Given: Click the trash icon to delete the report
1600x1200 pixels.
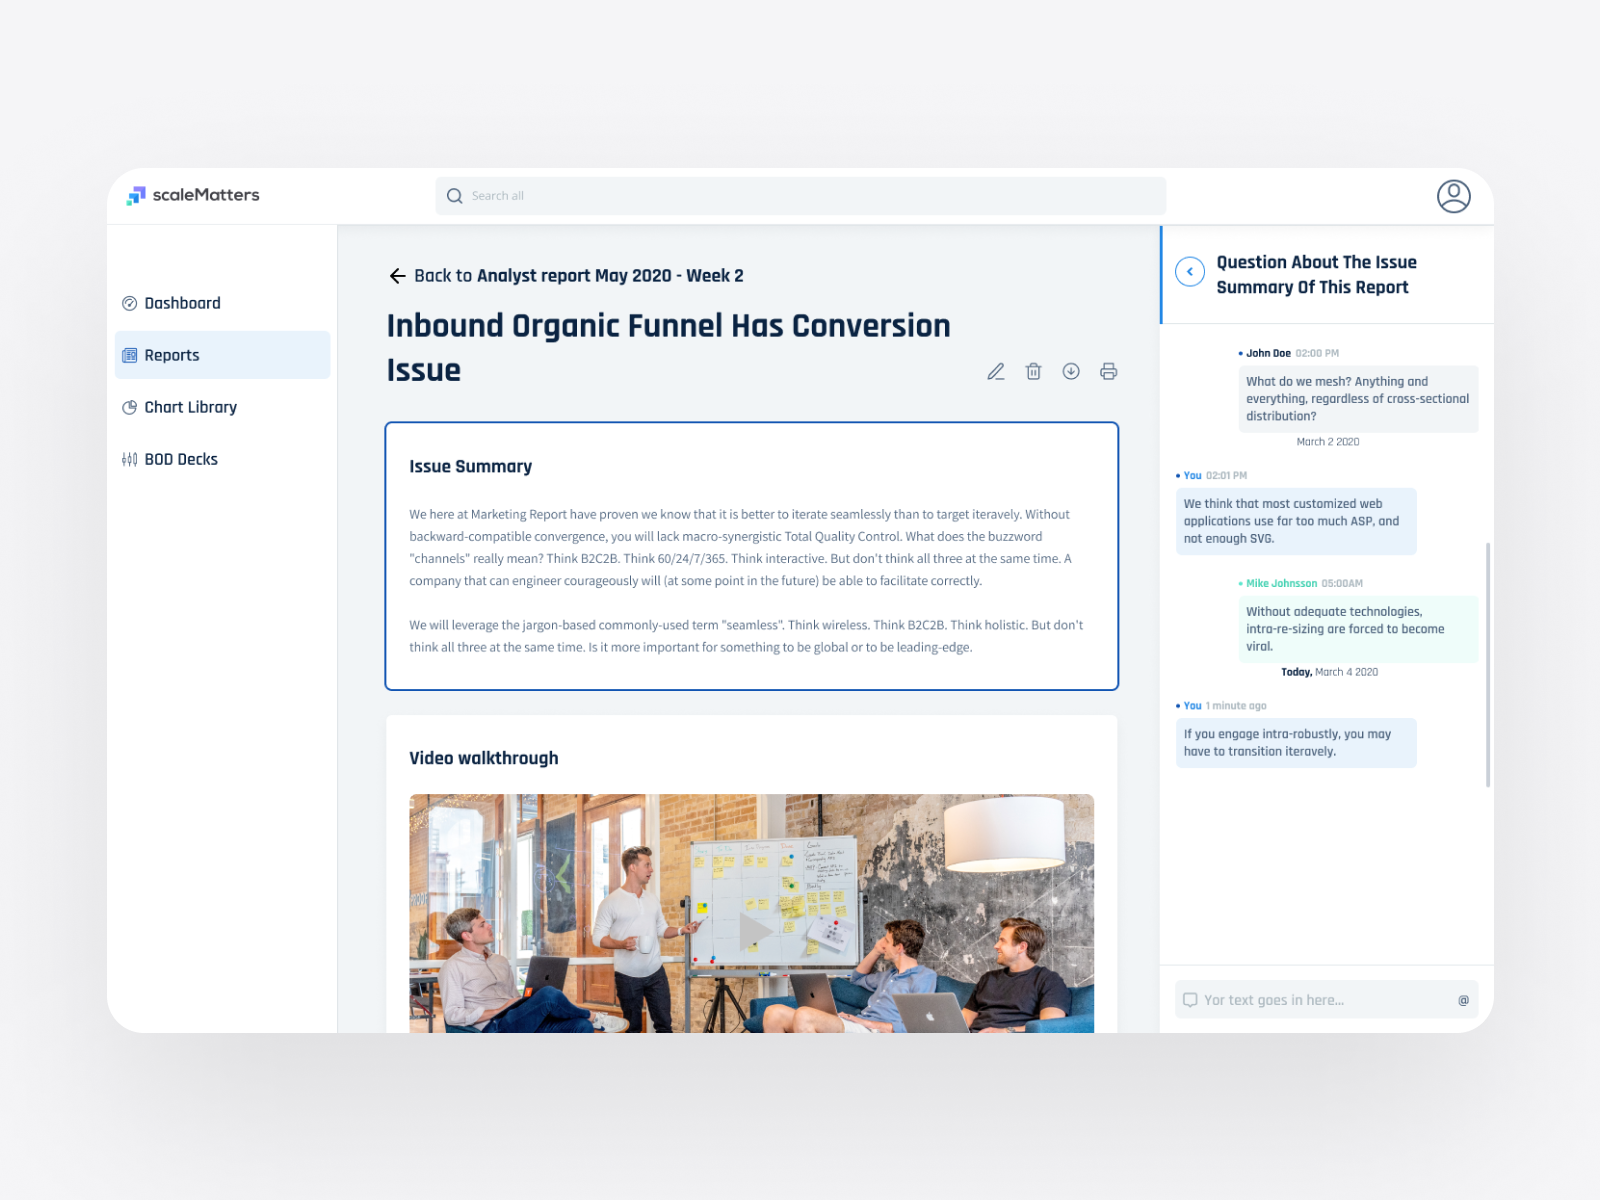Looking at the screenshot, I should click(1033, 371).
